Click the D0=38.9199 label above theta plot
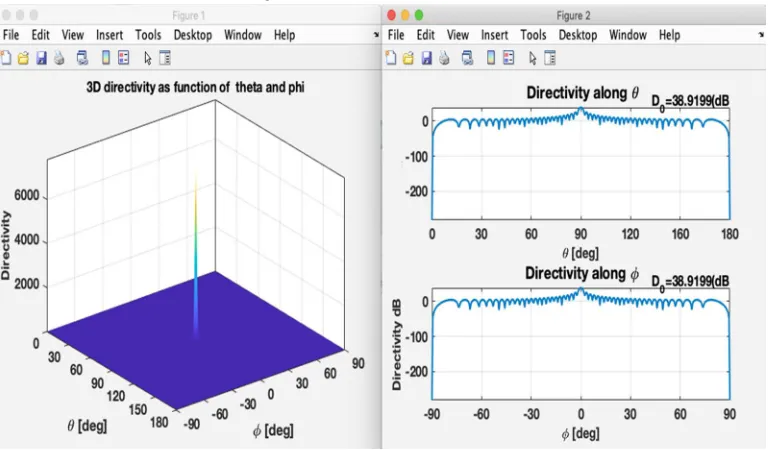Screen dimensions: 780x450 [690, 102]
